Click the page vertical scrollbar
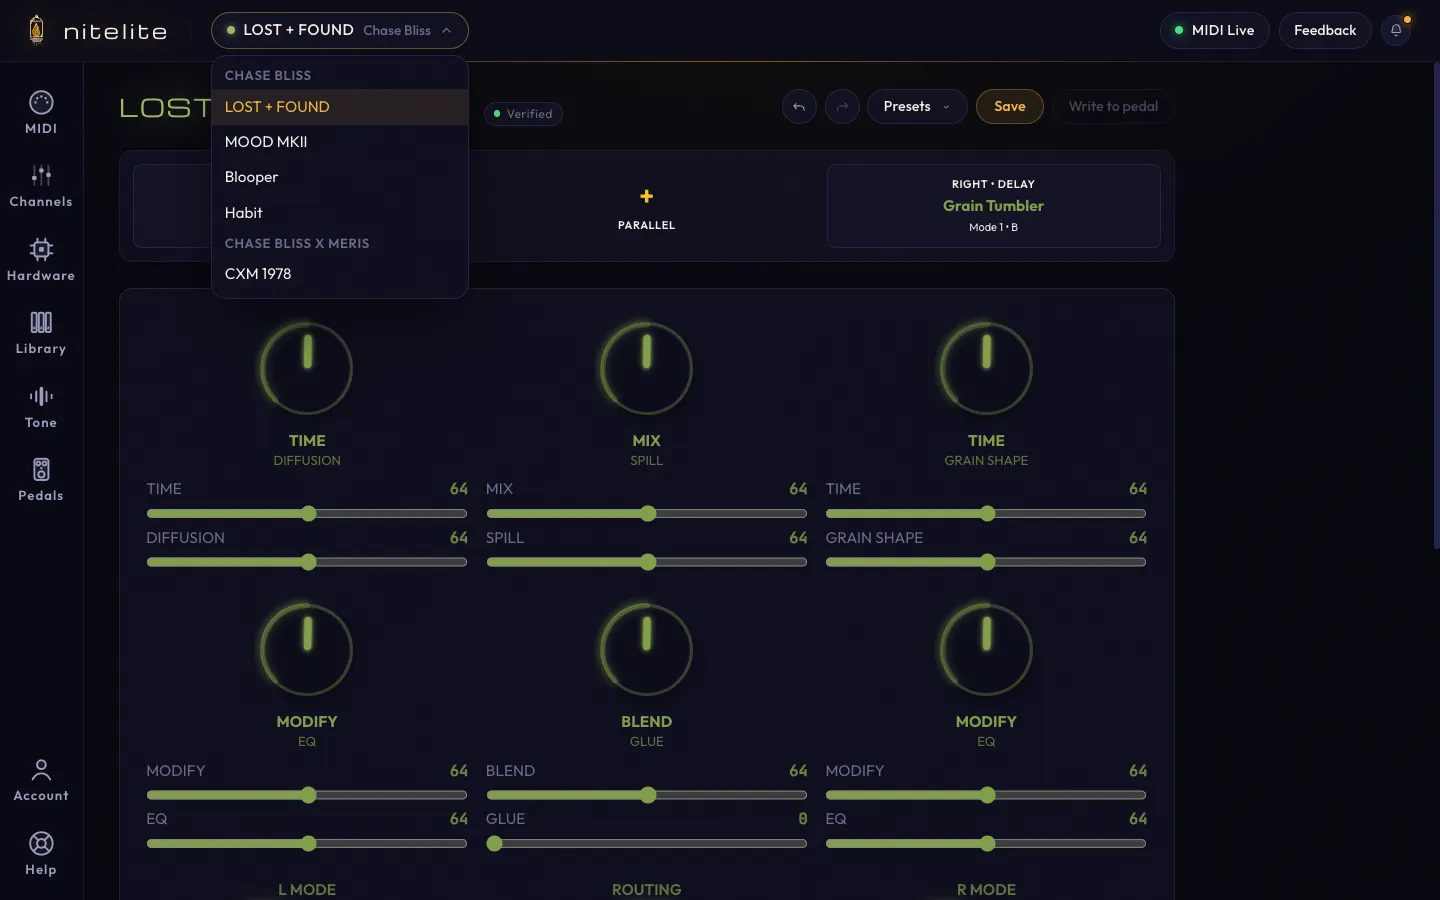Screen dimensions: 1440x900 point(1436,305)
